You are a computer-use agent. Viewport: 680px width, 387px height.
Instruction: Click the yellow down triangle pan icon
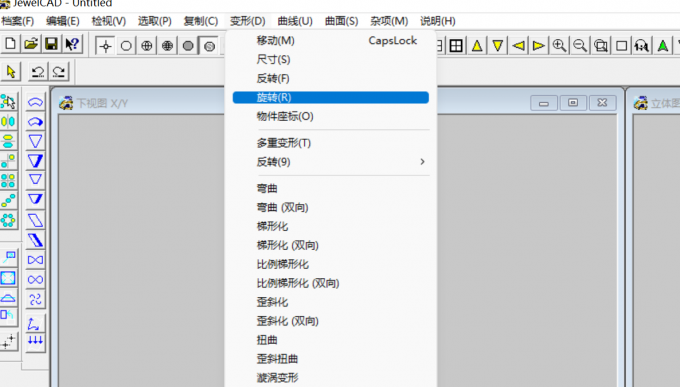(497, 46)
